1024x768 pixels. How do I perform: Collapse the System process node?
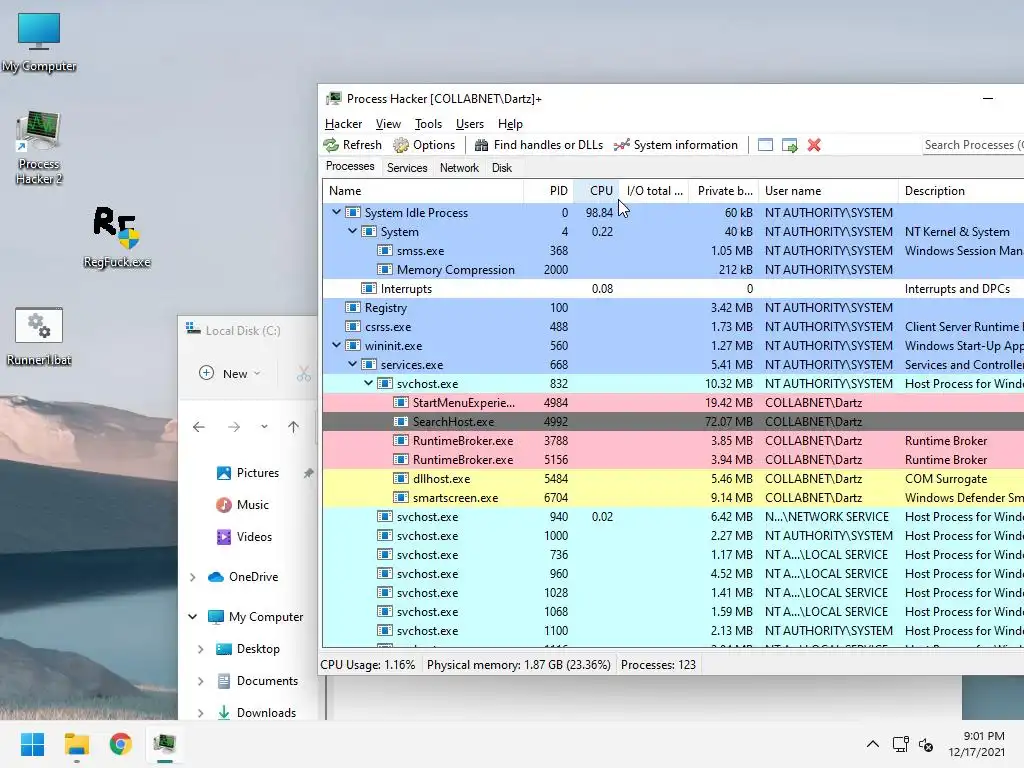[x=353, y=231]
